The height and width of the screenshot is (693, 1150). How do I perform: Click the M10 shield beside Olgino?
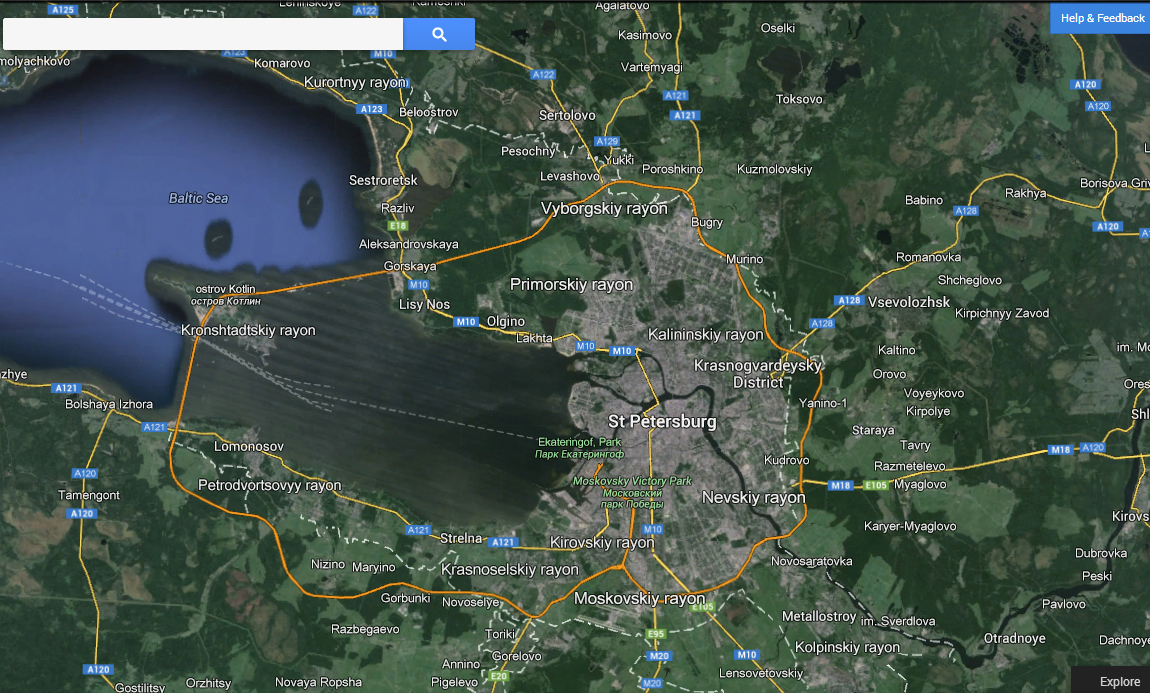pos(466,322)
